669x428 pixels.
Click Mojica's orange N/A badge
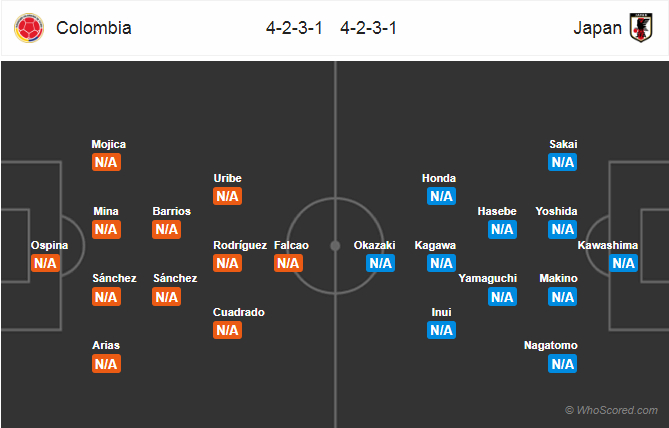106,162
